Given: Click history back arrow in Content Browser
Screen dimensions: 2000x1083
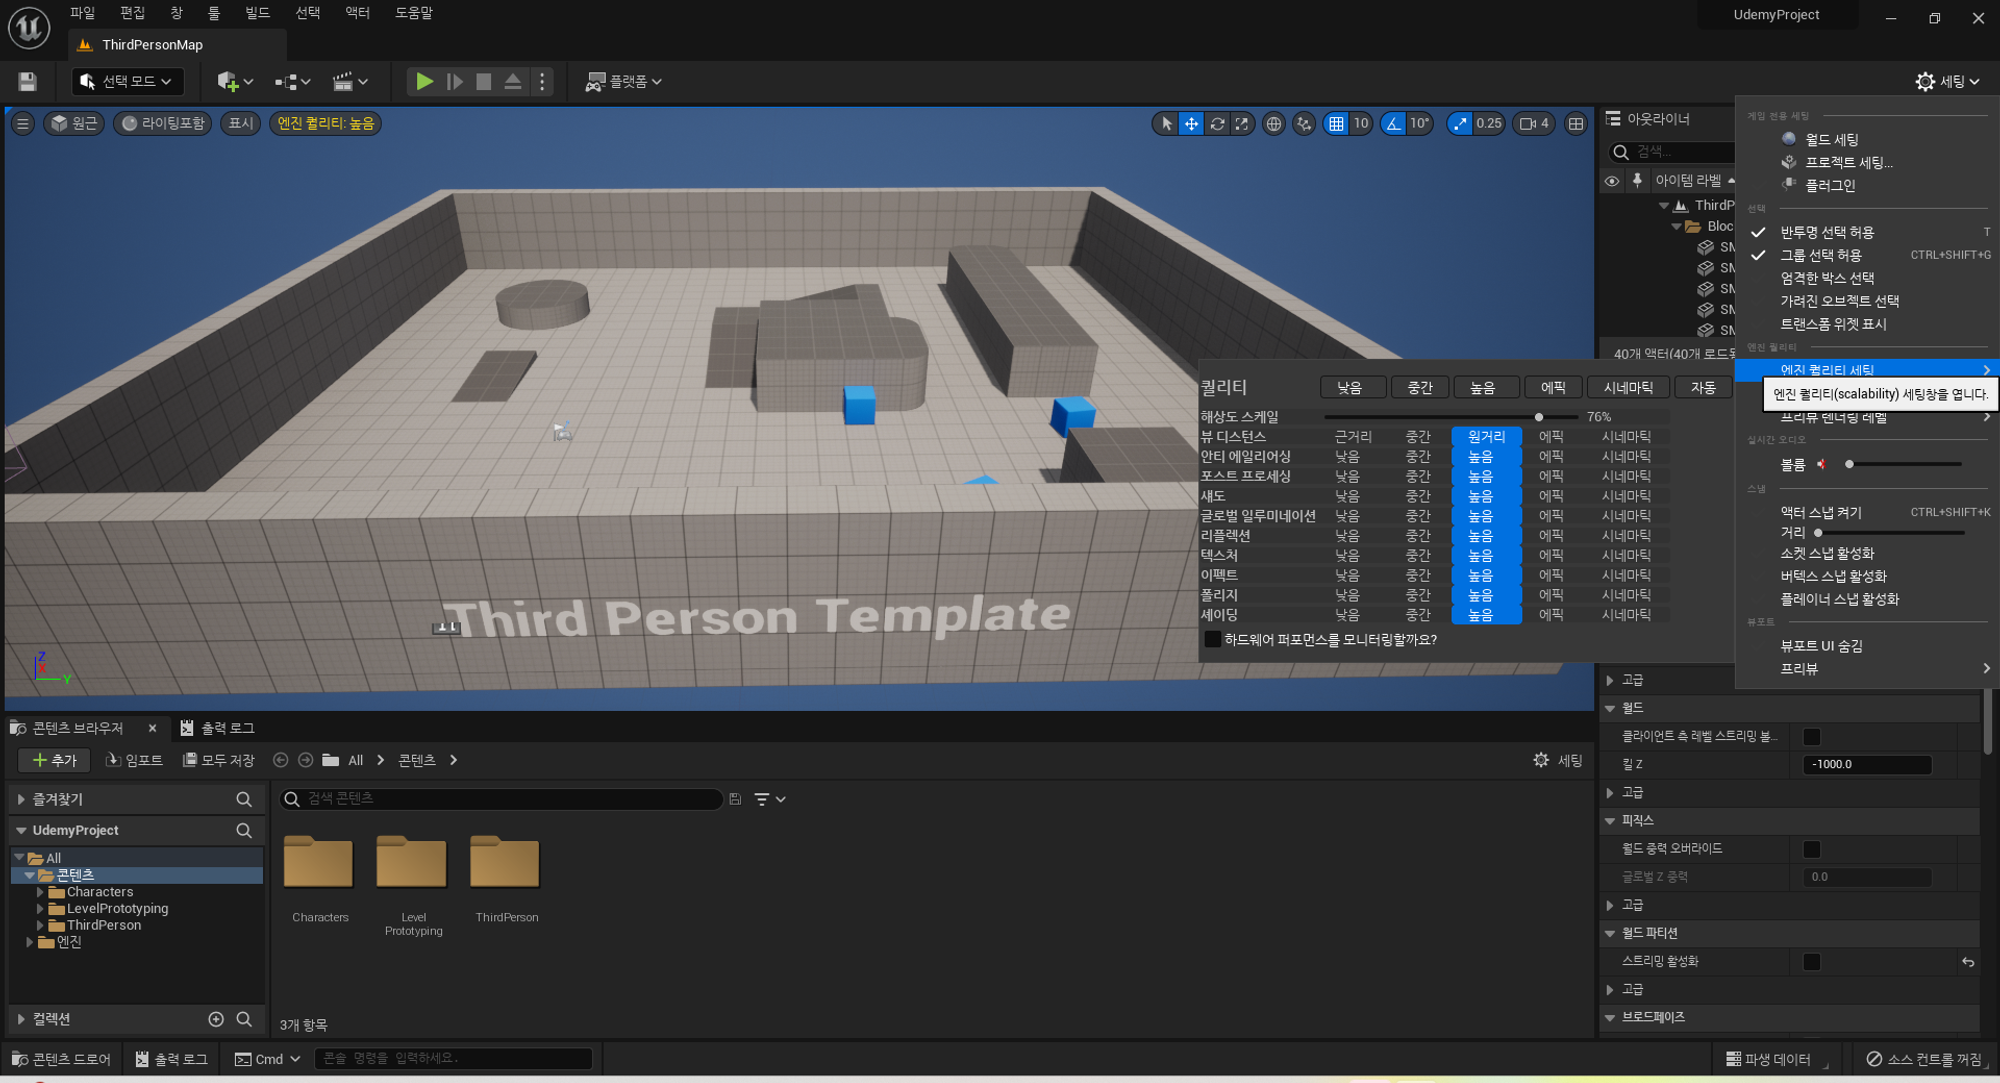Looking at the screenshot, I should (281, 760).
